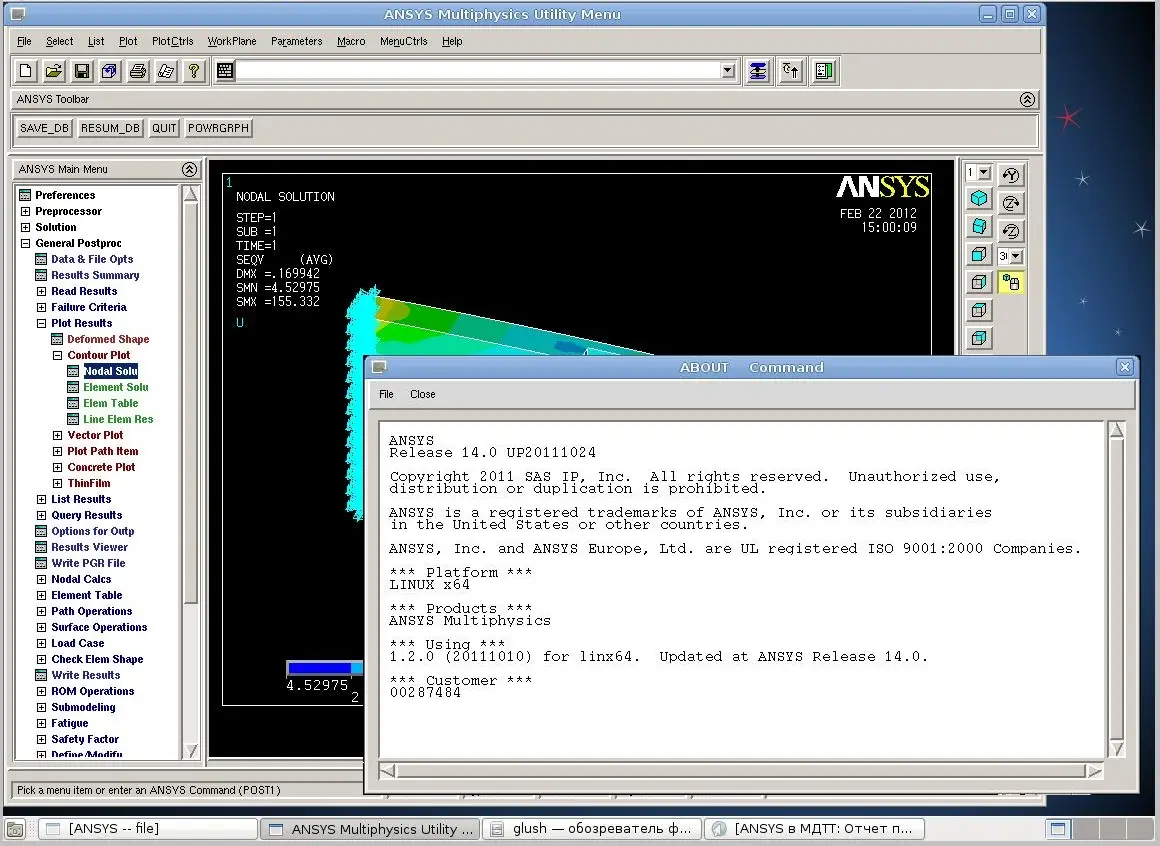Collapse the ANSYS Toolbar panel
The height and width of the screenshot is (846, 1160).
point(1027,99)
